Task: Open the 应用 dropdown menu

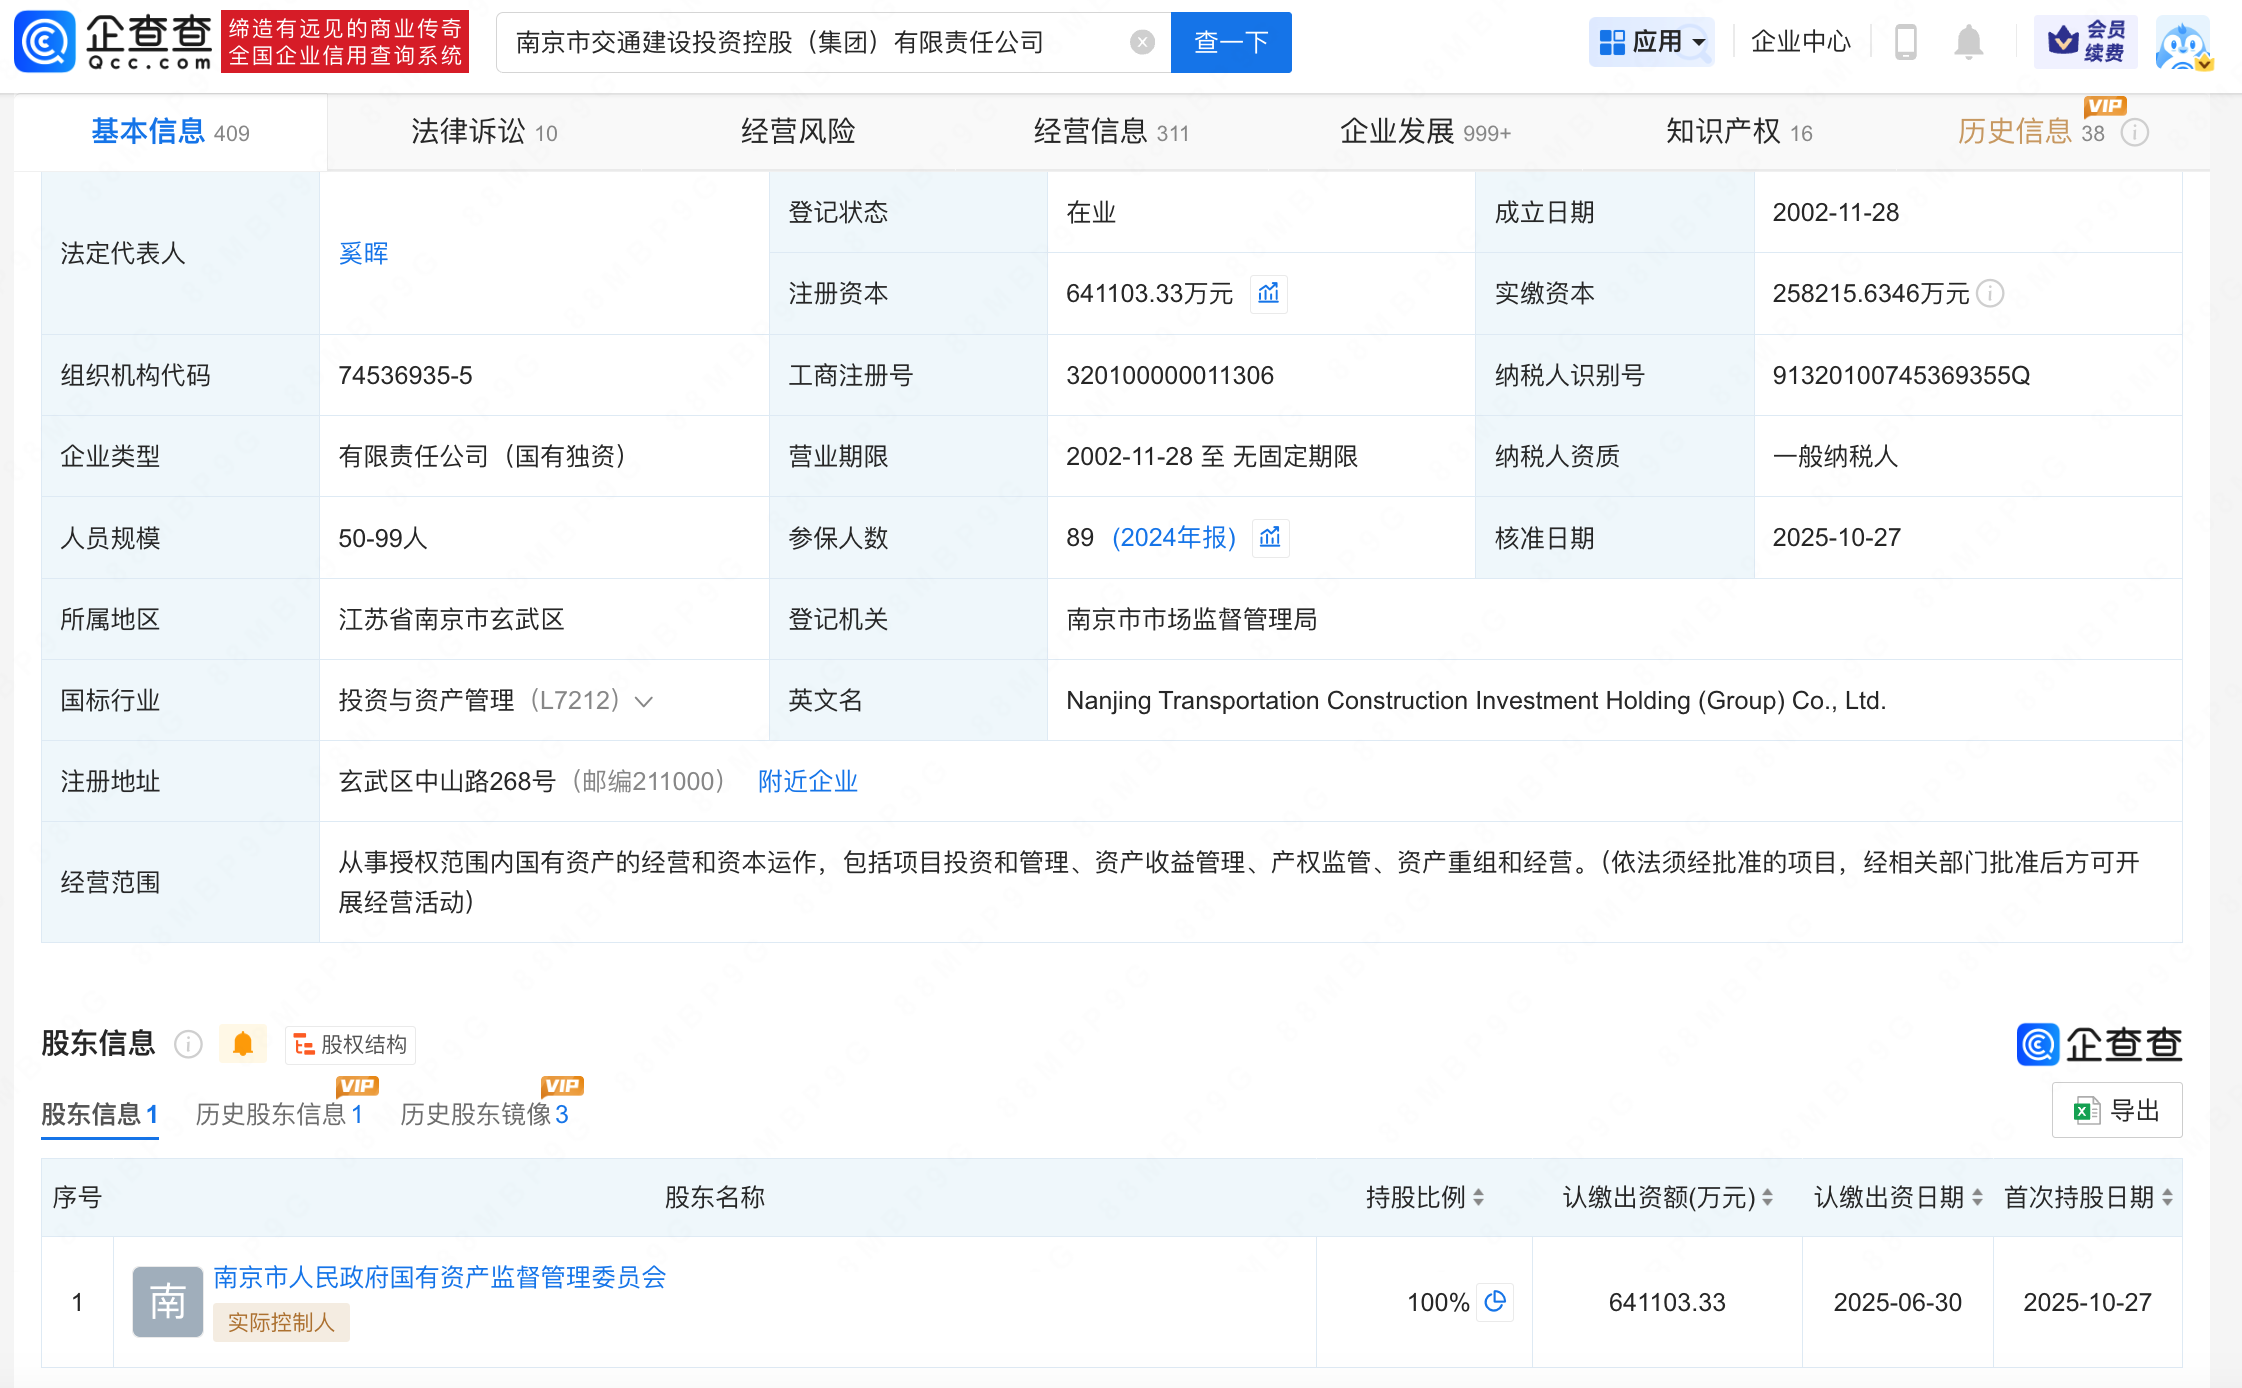Action: coord(1652,42)
